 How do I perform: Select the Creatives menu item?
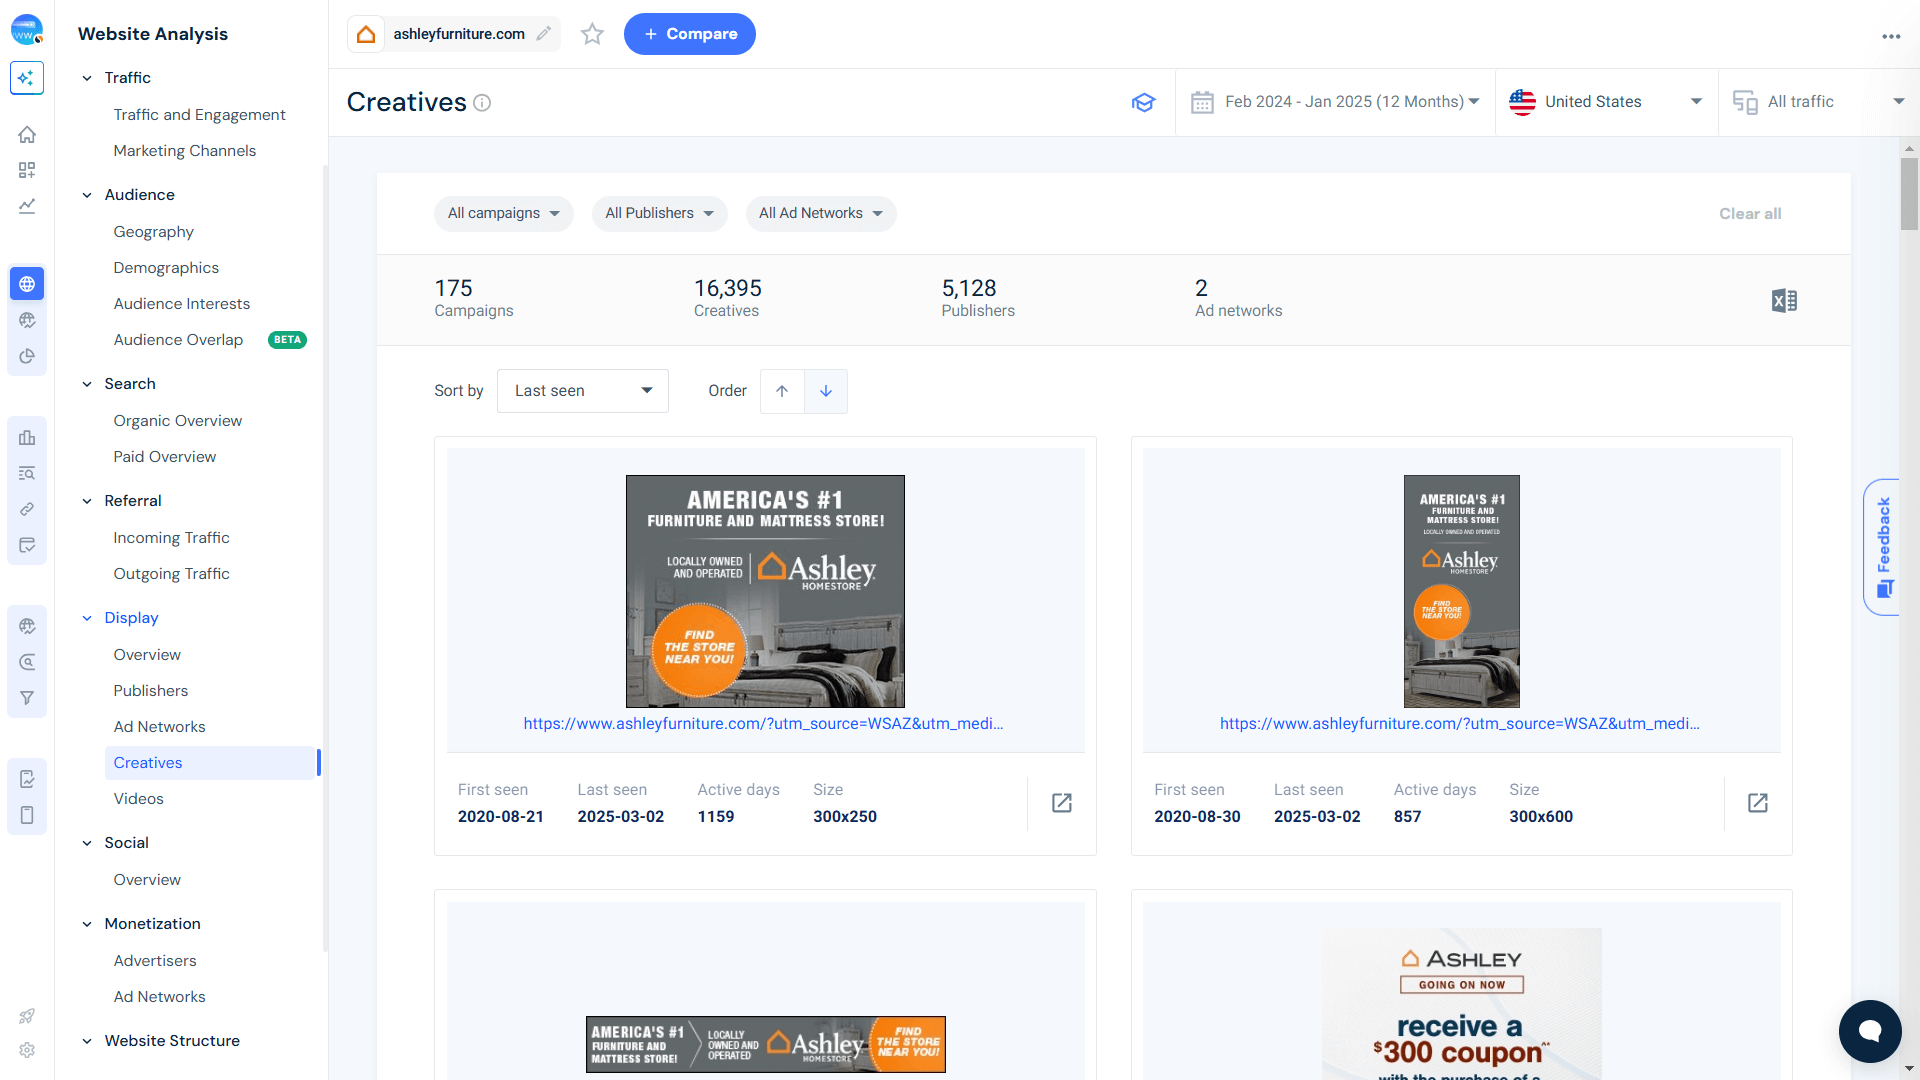pyautogui.click(x=212, y=763)
